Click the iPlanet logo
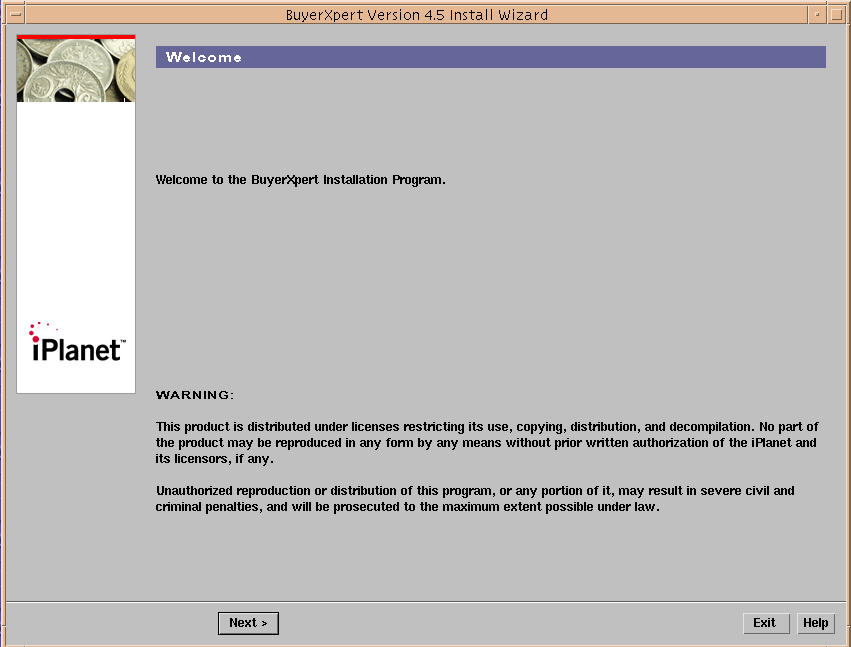The height and width of the screenshot is (647, 851). [x=77, y=343]
